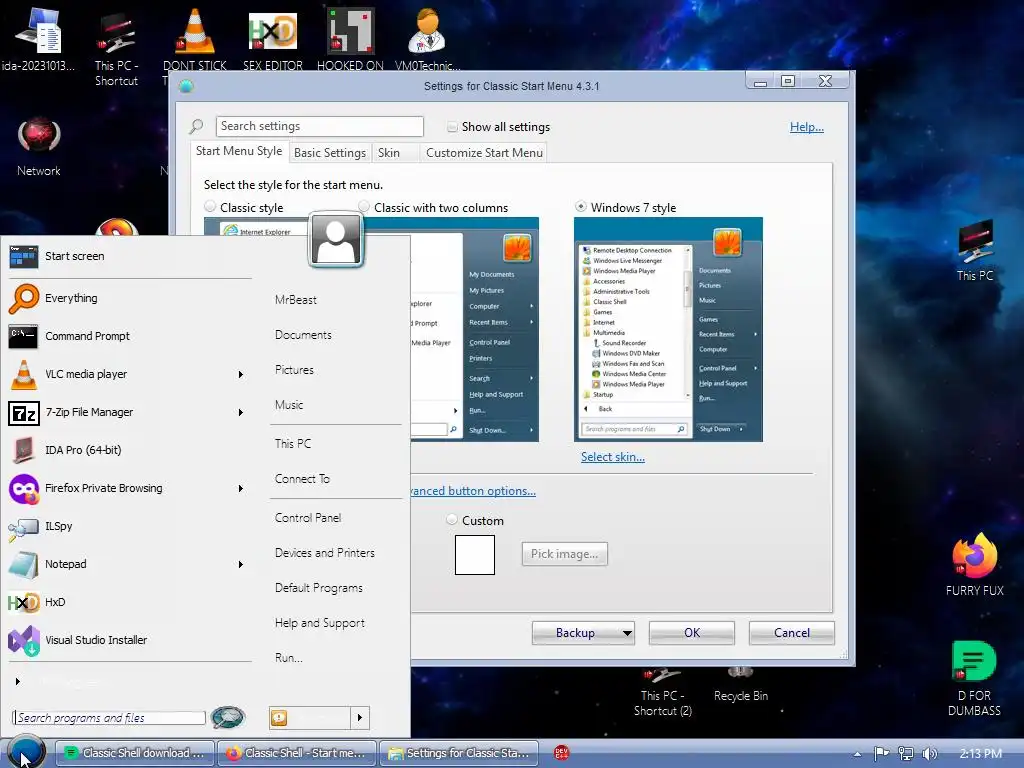Expand 7-Zip File Manager submenu arrow
Screen dimensions: 1024x768
point(241,412)
